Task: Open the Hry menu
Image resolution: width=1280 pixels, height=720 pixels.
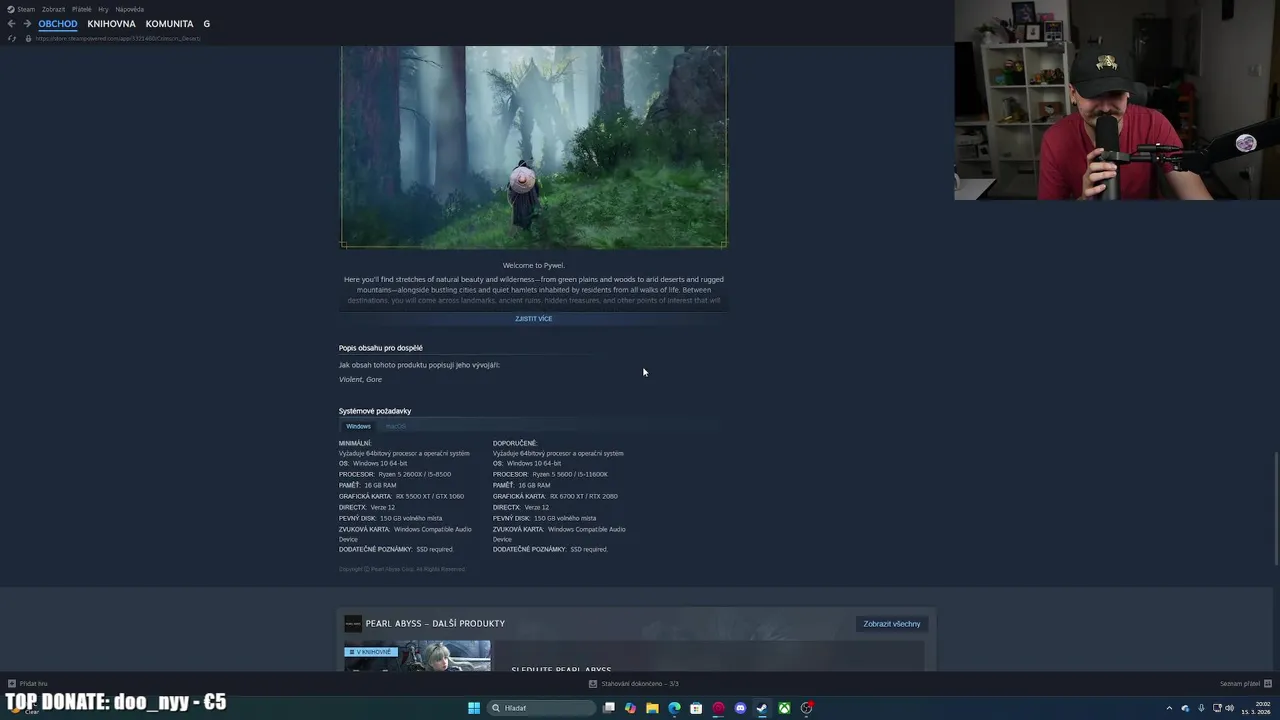Action: click(x=103, y=9)
